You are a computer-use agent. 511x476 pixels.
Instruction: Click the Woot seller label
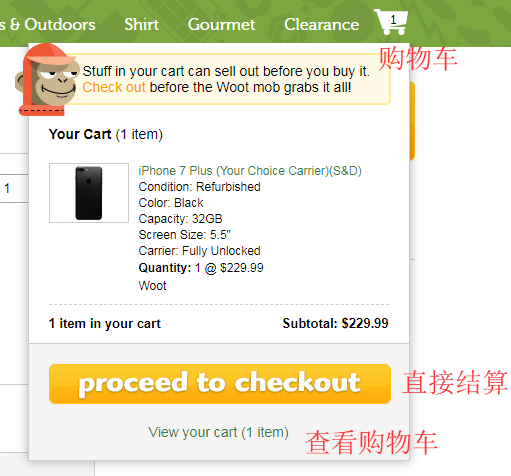point(152,286)
